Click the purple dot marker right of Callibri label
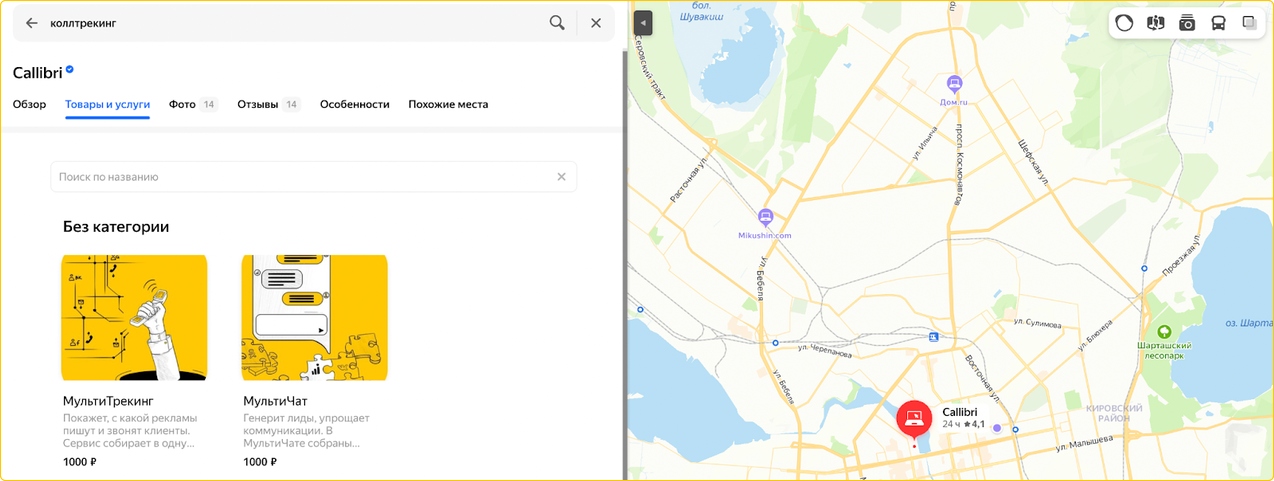This screenshot has width=1274, height=481. coord(996,428)
